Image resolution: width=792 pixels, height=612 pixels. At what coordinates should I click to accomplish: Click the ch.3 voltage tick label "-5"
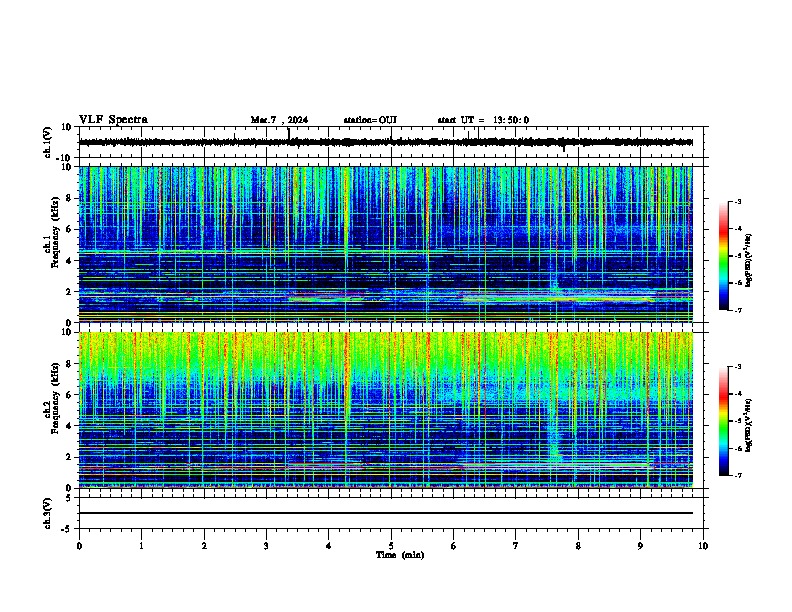coord(67,529)
